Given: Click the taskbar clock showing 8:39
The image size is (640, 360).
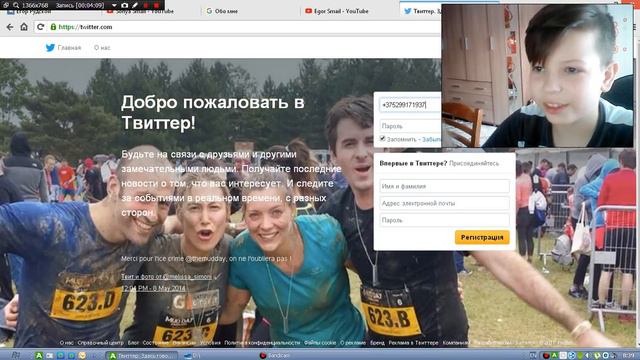Looking at the screenshot, I should (629, 356).
